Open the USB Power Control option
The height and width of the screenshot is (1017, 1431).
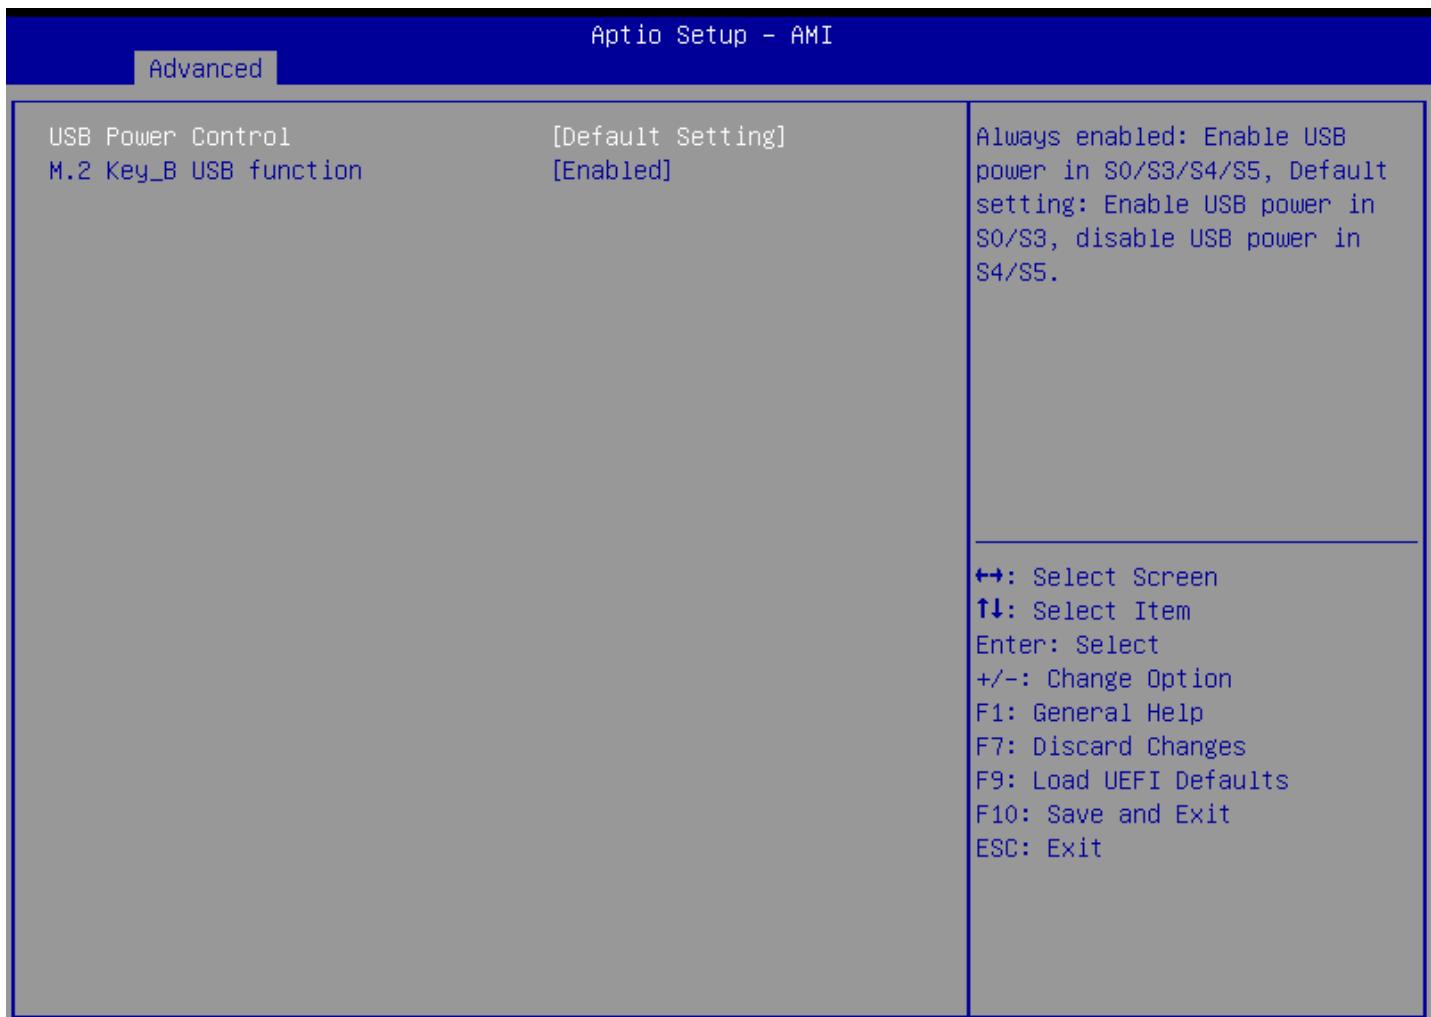(x=417, y=136)
